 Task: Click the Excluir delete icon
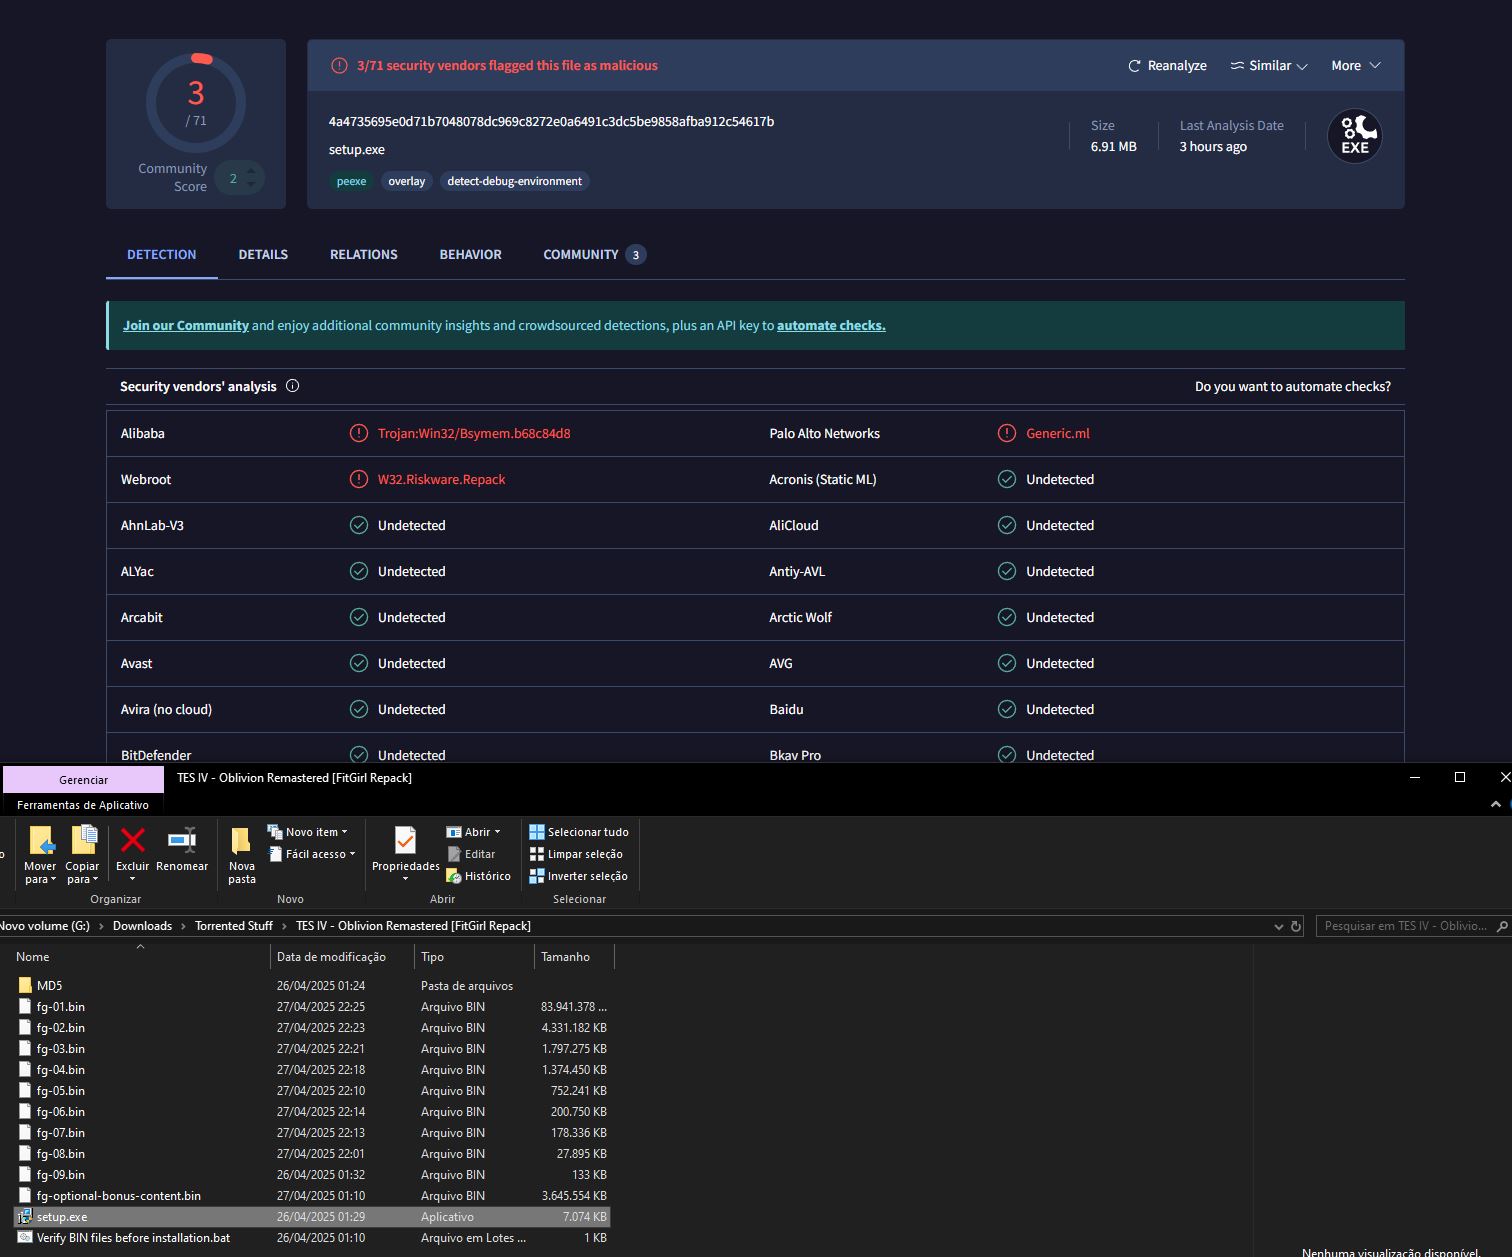(132, 841)
